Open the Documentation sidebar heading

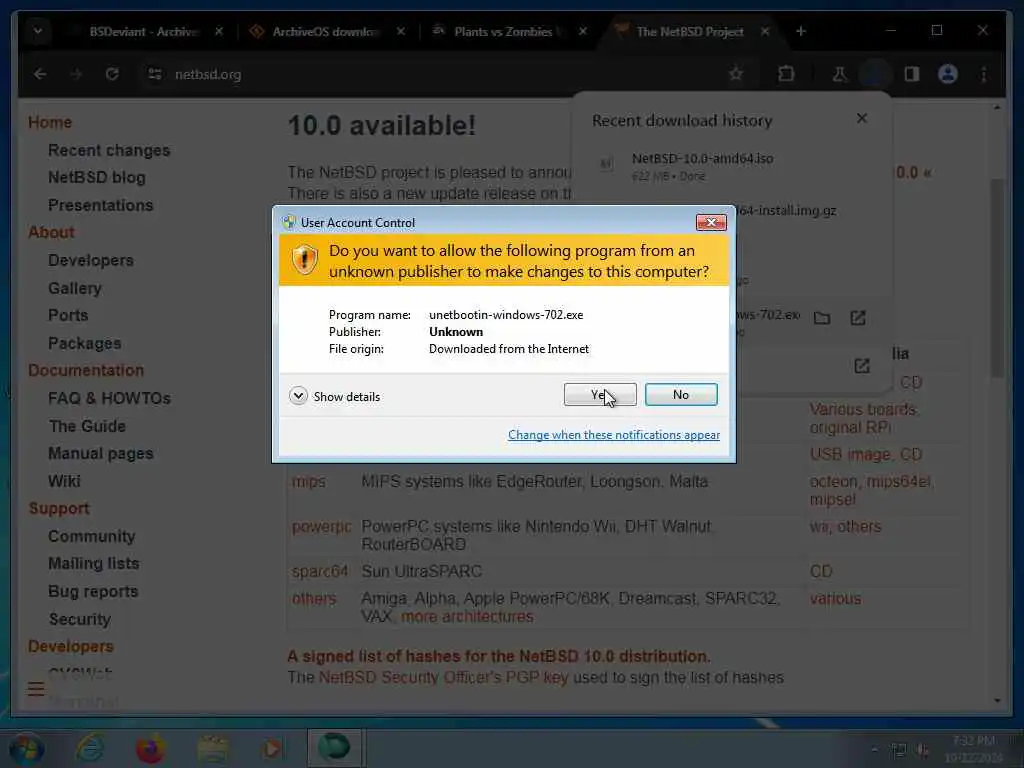pyautogui.click(x=86, y=370)
